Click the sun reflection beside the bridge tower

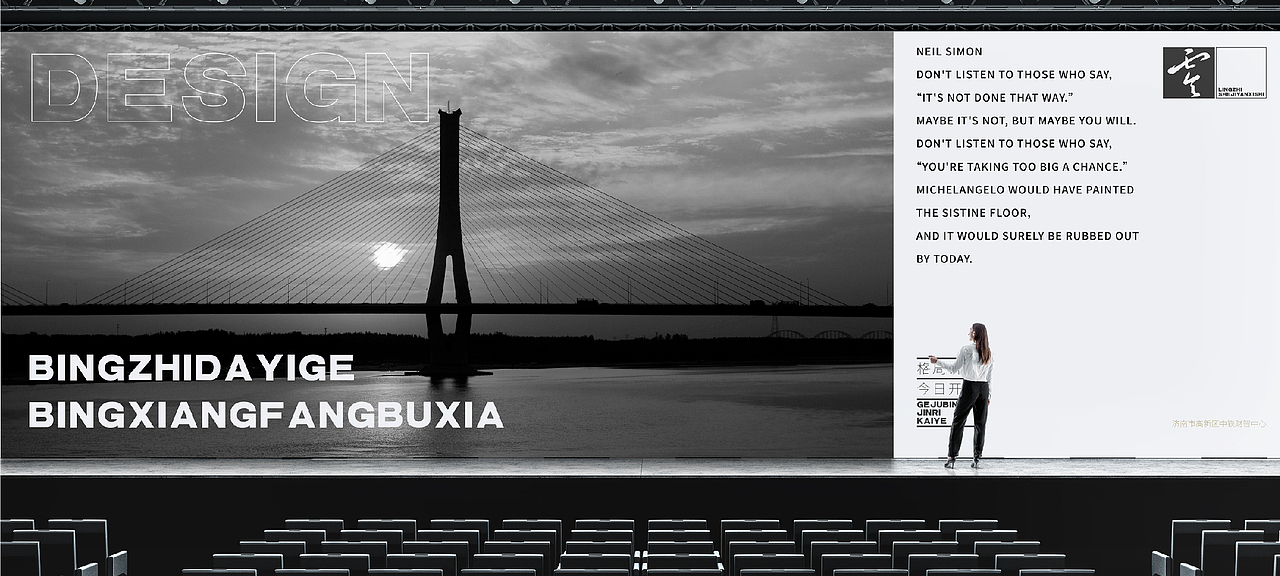tap(388, 255)
